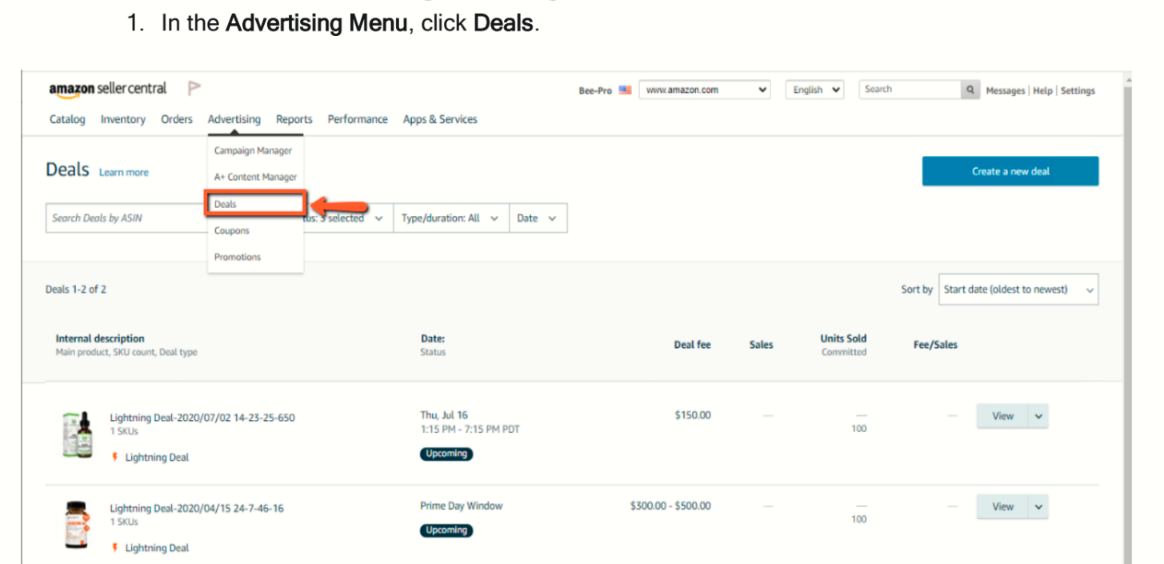Click the flag icon beside the logo
Image resolution: width=1164 pixels, height=564 pixels.
tap(194, 88)
